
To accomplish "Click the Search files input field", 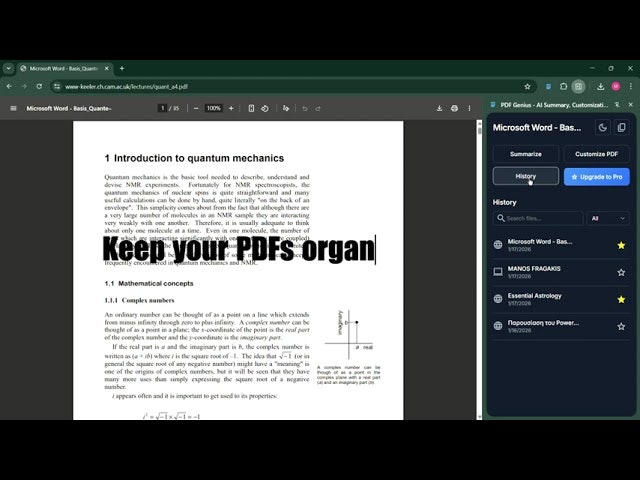I will [538, 218].
